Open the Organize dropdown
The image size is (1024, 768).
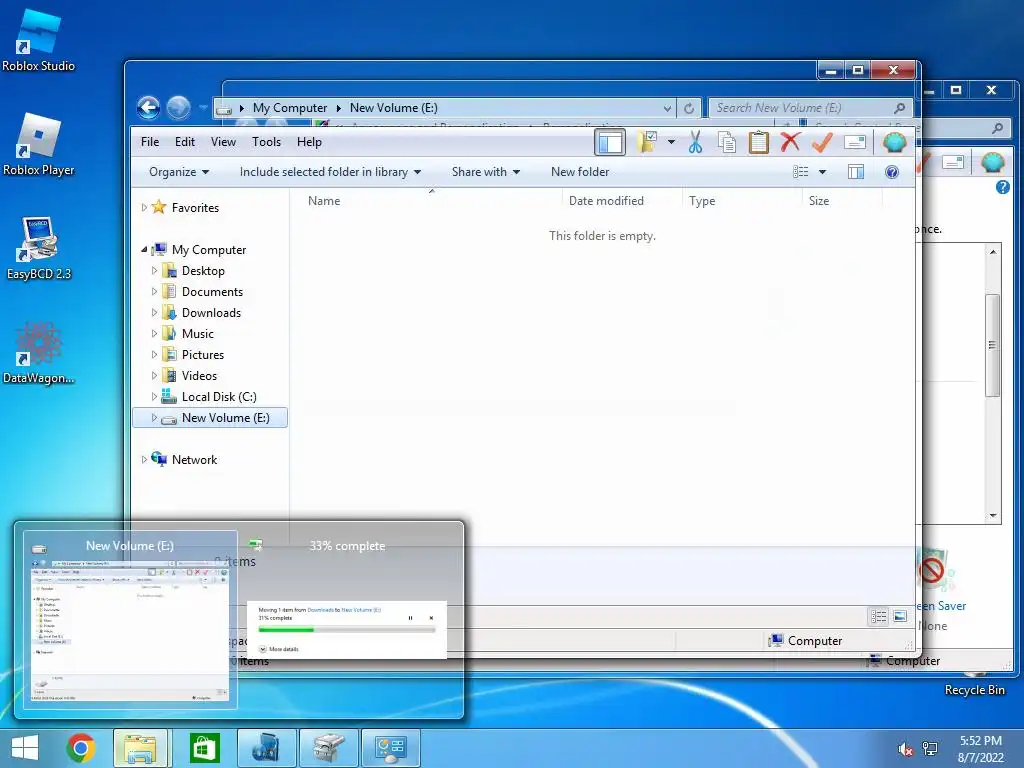pos(179,172)
